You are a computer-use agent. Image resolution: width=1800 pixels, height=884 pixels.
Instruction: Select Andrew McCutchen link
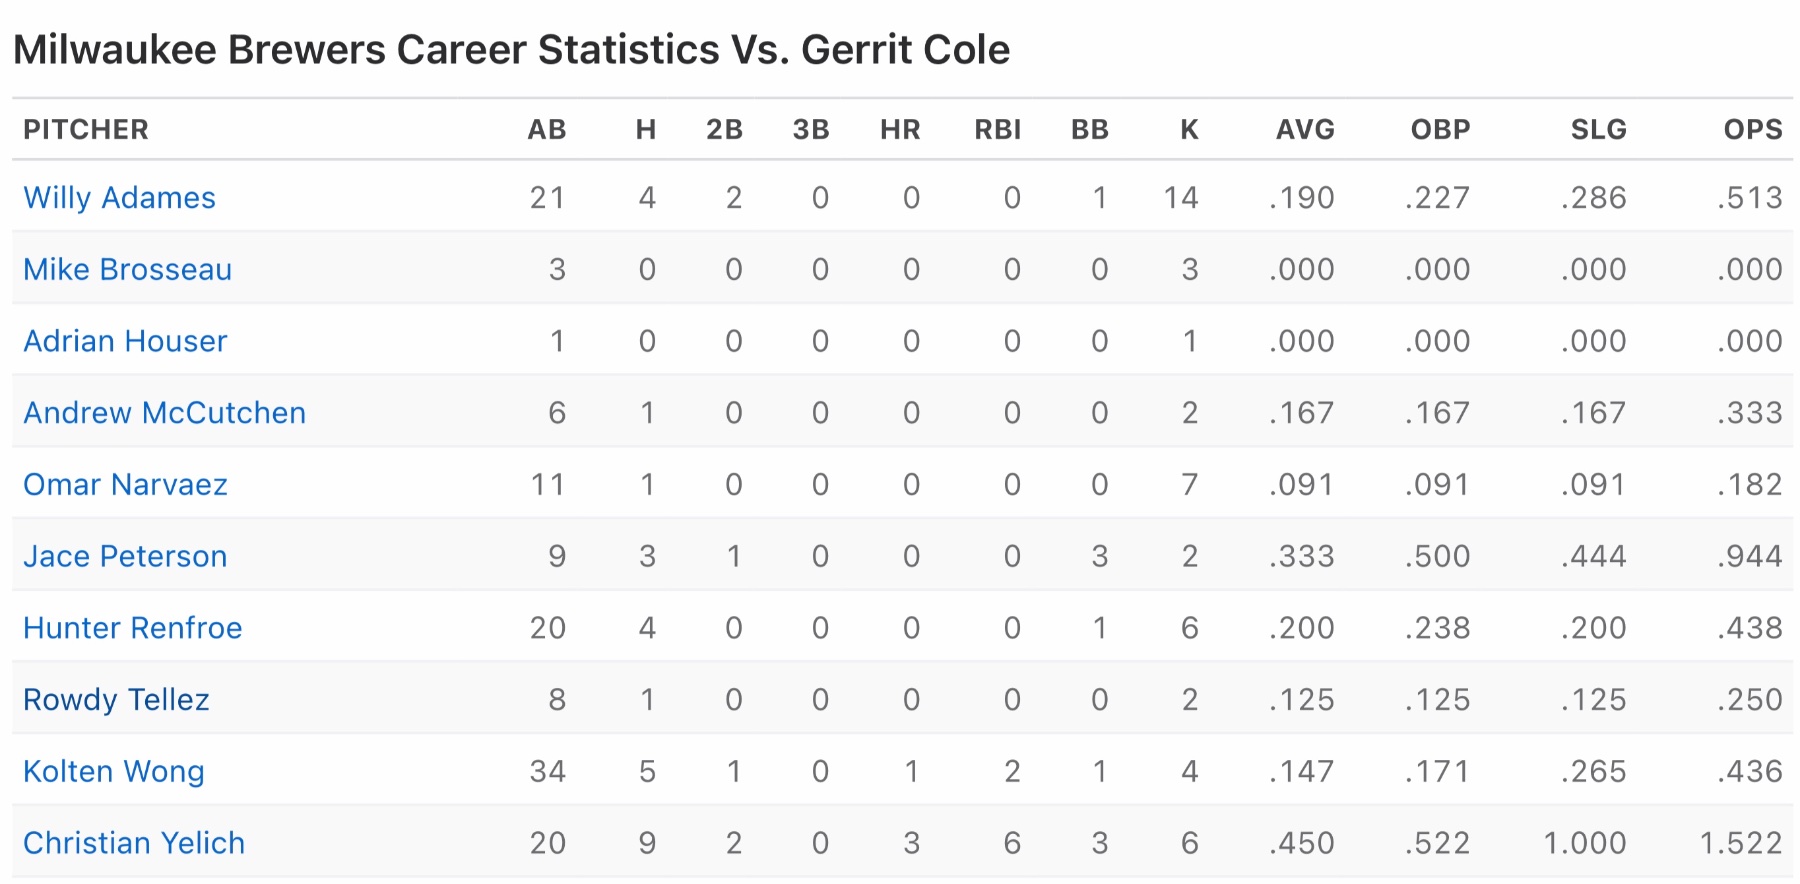(164, 413)
